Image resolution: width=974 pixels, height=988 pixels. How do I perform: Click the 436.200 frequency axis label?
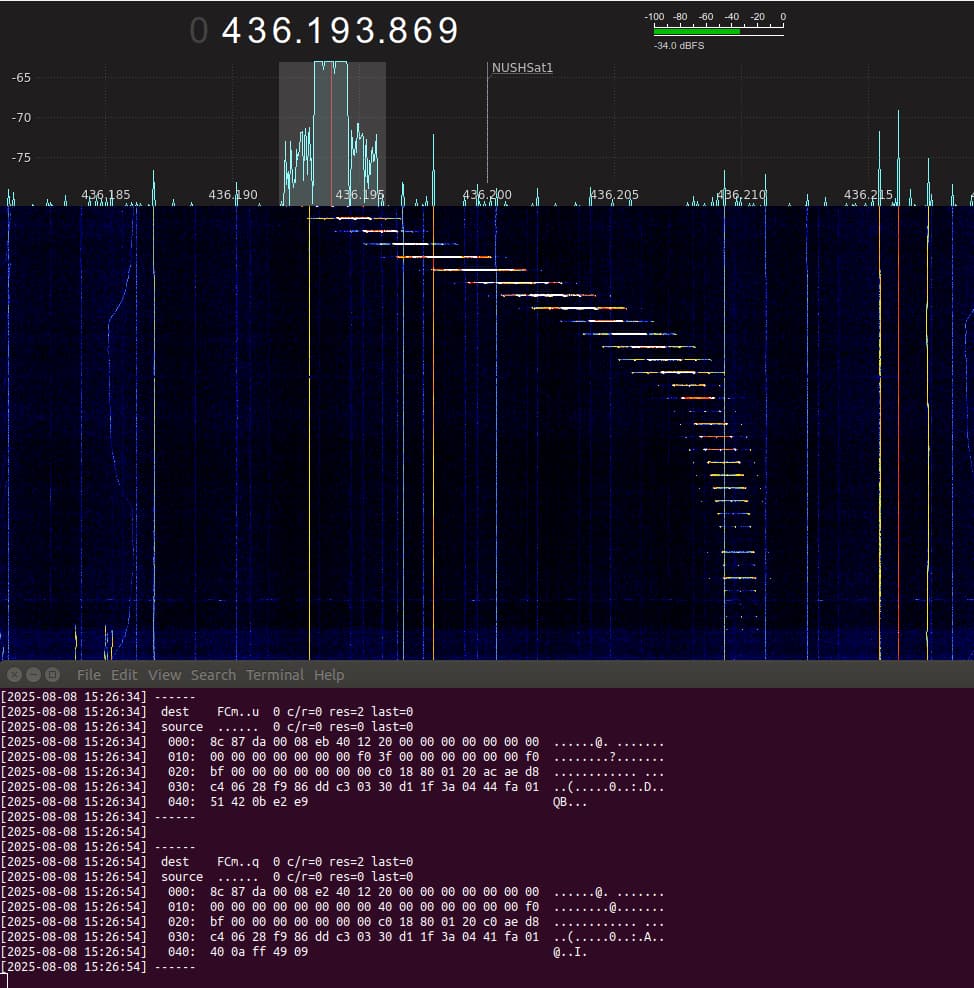[x=487, y=195]
